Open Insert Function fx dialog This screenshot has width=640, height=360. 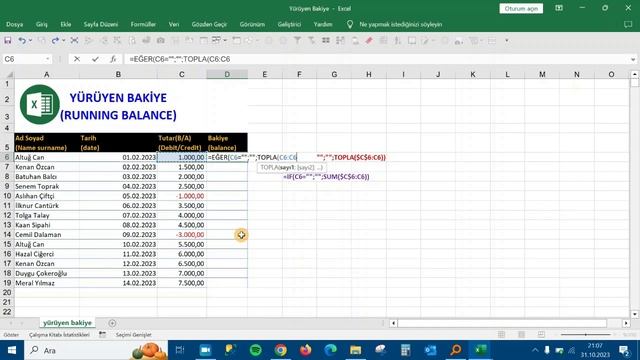113,59
